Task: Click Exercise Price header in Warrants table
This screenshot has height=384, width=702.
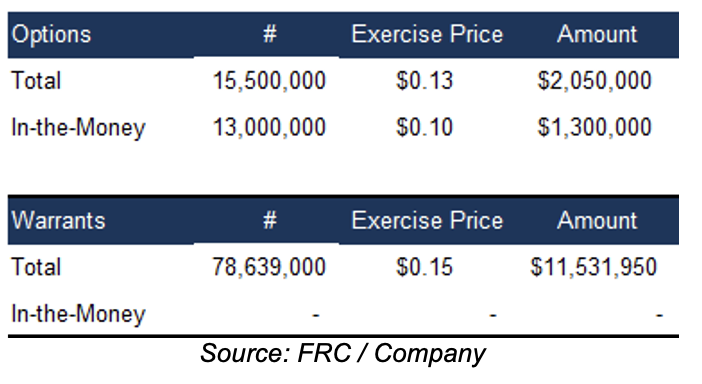Action: [427, 221]
